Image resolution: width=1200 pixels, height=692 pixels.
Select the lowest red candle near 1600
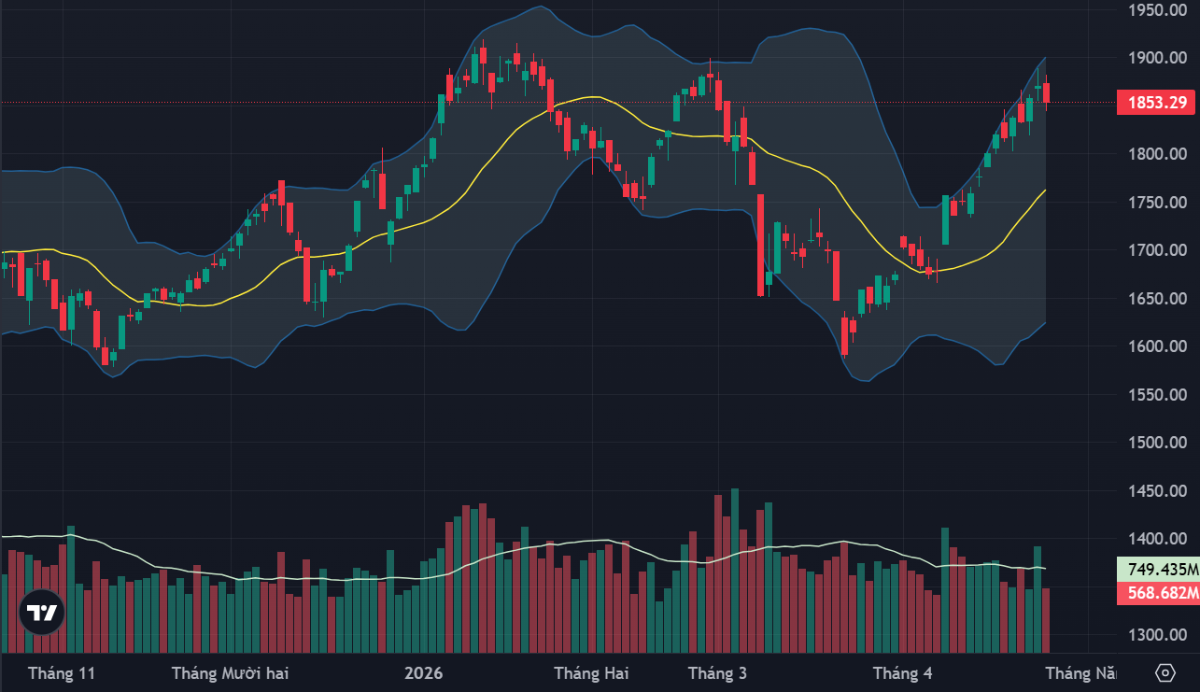[845, 337]
